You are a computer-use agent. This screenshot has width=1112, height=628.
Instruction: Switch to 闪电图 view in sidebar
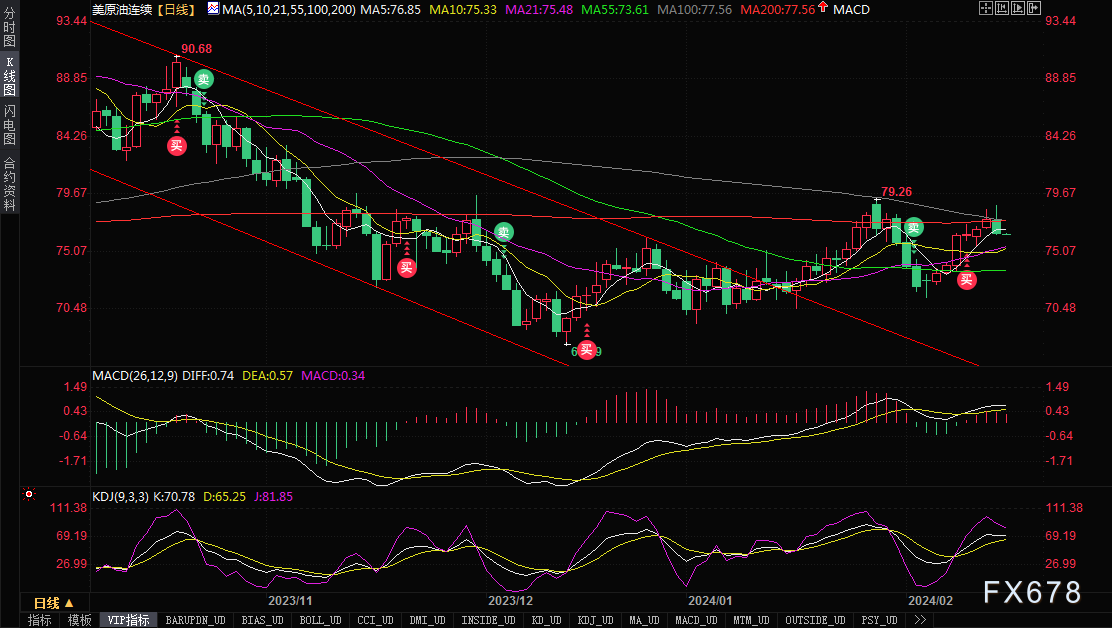pyautogui.click(x=9, y=125)
